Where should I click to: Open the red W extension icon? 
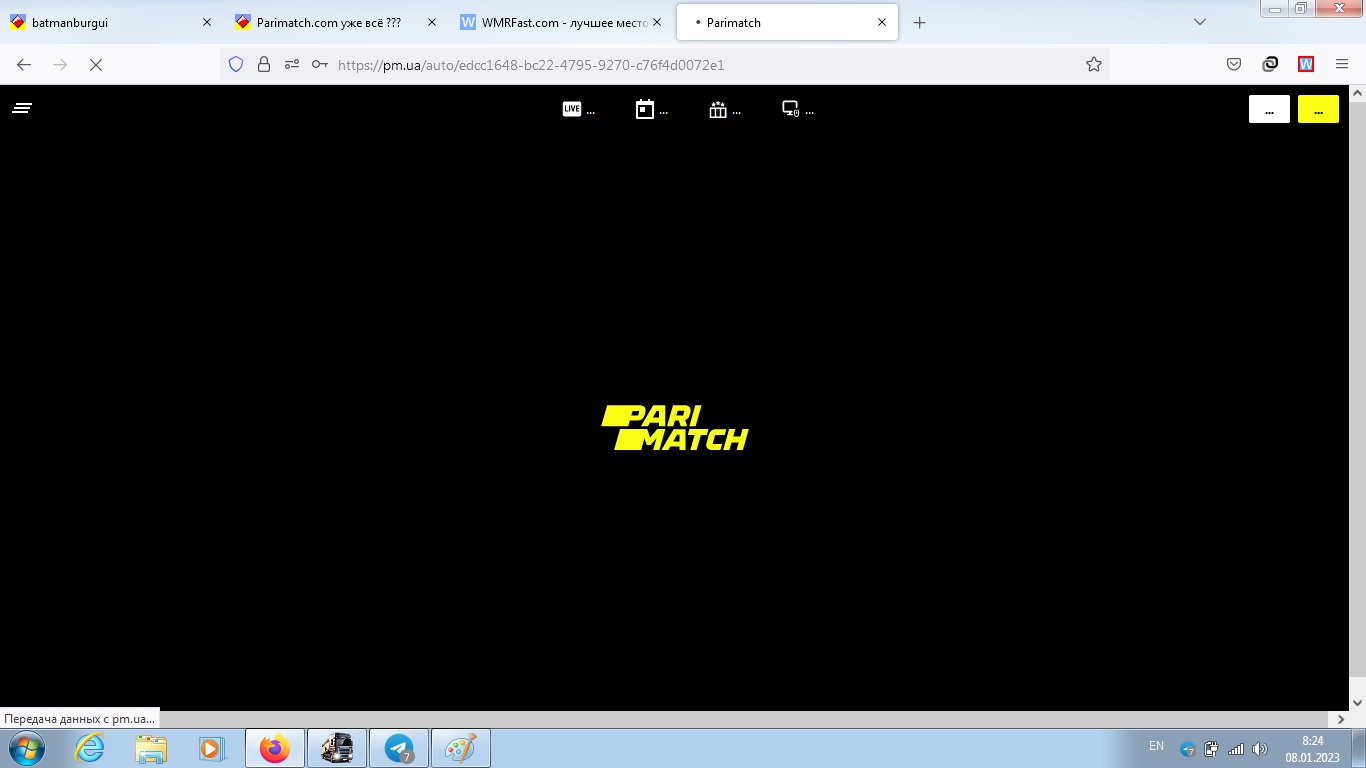1306,64
